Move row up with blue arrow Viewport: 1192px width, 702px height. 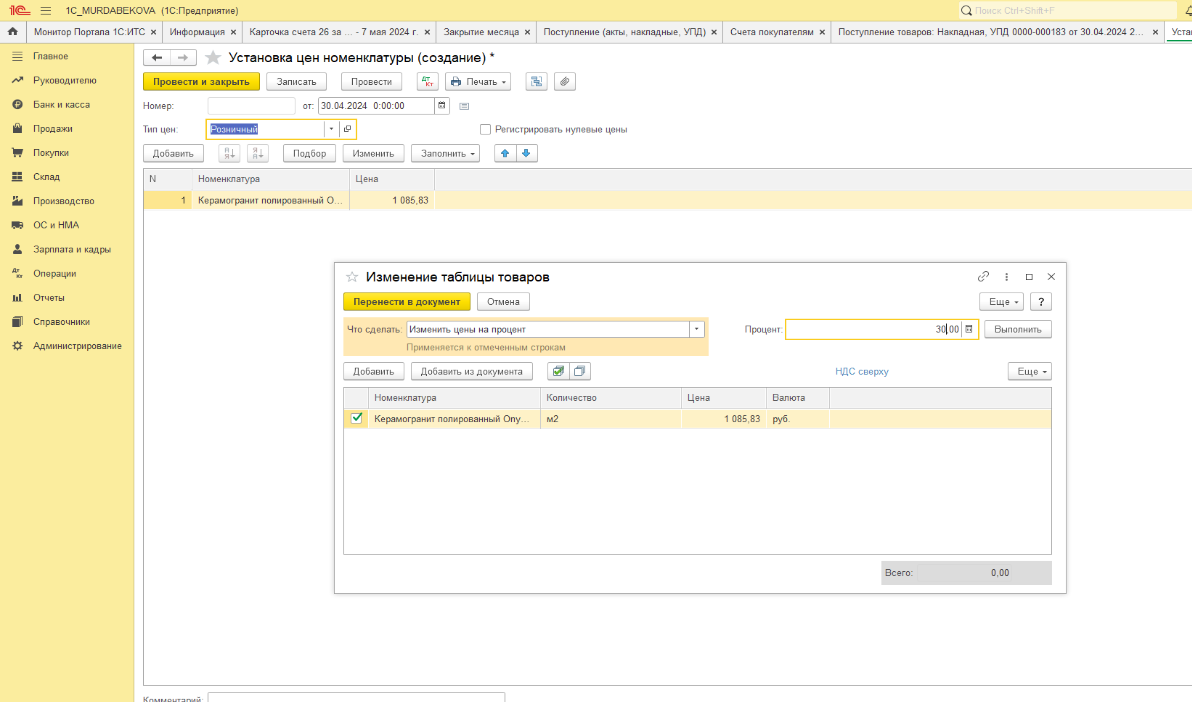coord(505,154)
